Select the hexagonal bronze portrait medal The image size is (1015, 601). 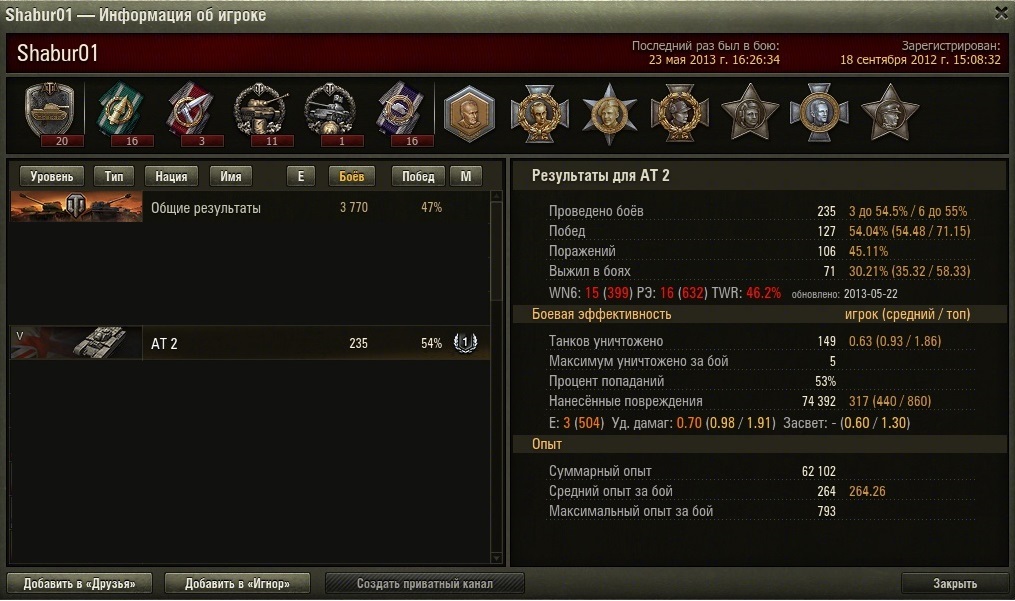click(x=469, y=114)
